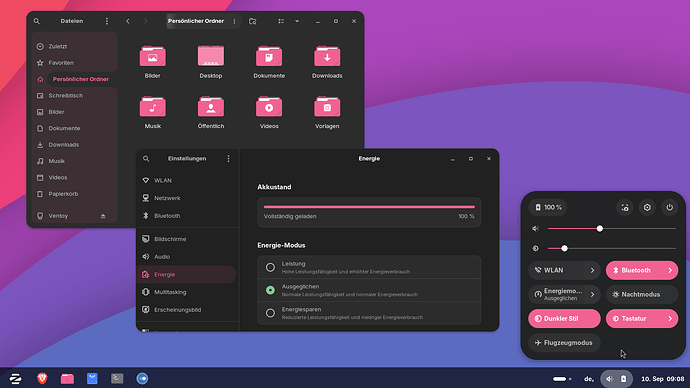
Task: Open Bluetooth settings in Einstellungen sidebar
Action: [x=187, y=216]
